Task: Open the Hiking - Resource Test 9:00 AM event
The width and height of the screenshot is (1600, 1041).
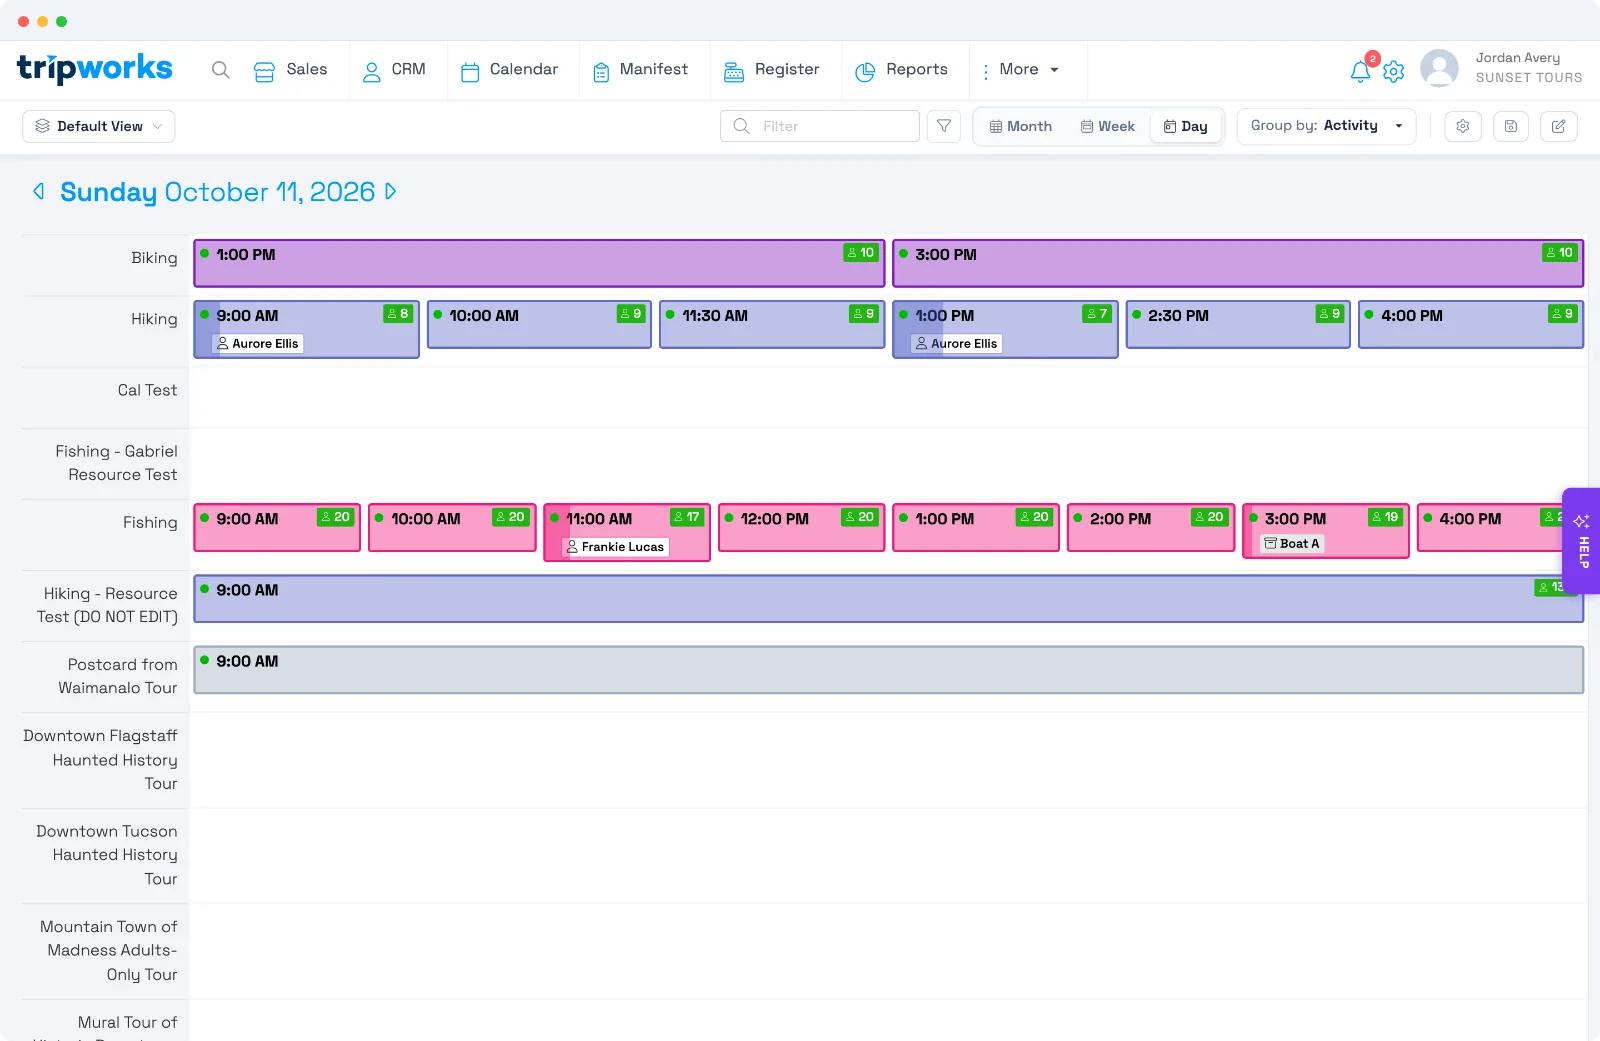Action: pos(888,599)
